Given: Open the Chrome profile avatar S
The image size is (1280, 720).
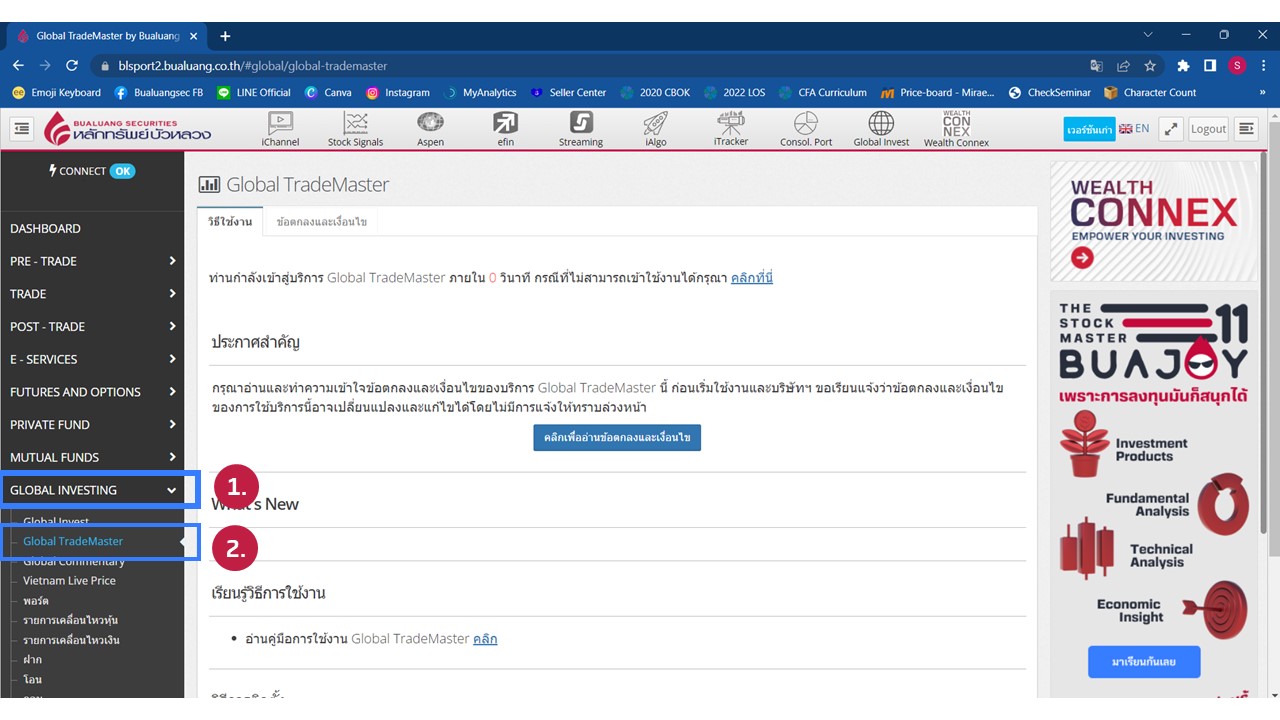Looking at the screenshot, I should pos(1237,66).
